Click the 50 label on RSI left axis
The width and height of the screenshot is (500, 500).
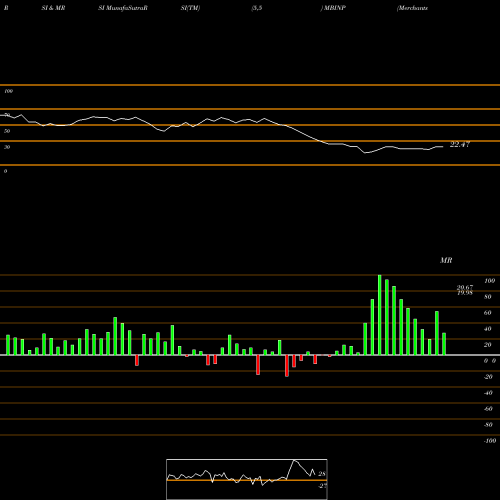[7, 131]
